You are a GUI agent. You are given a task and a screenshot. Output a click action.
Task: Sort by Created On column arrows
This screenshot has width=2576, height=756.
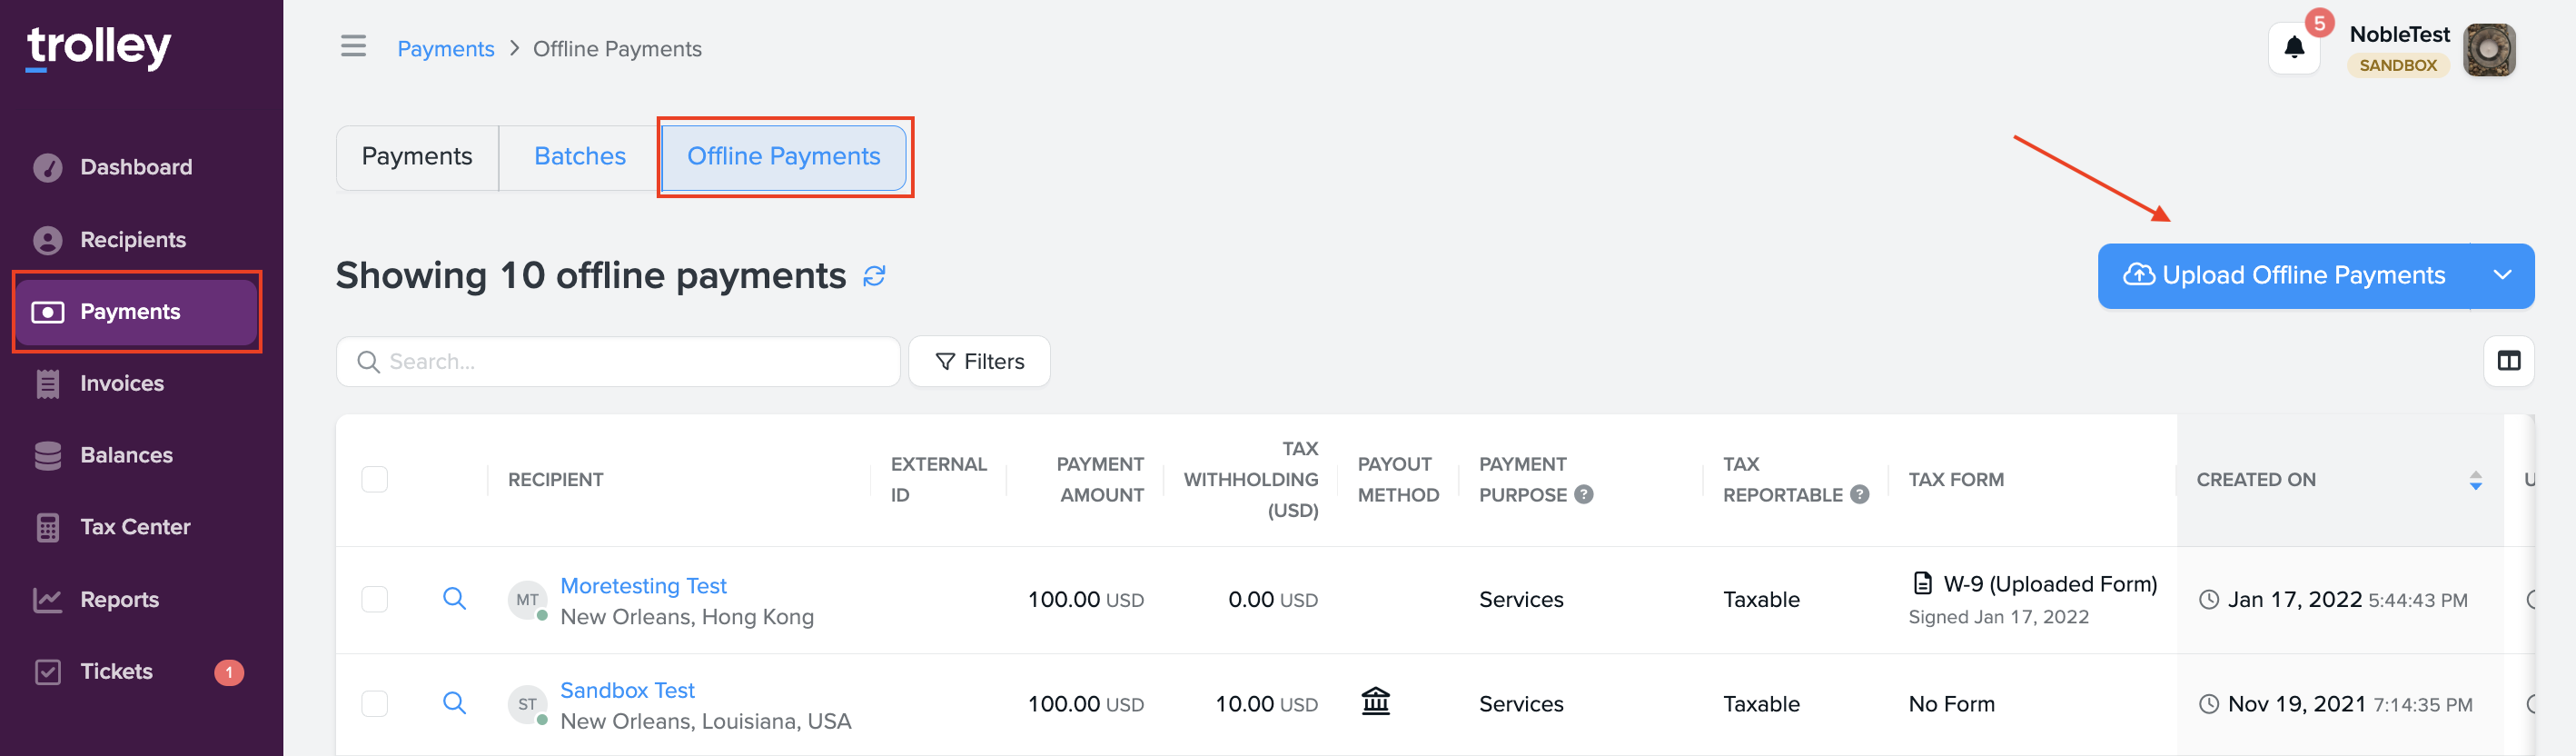(2475, 480)
